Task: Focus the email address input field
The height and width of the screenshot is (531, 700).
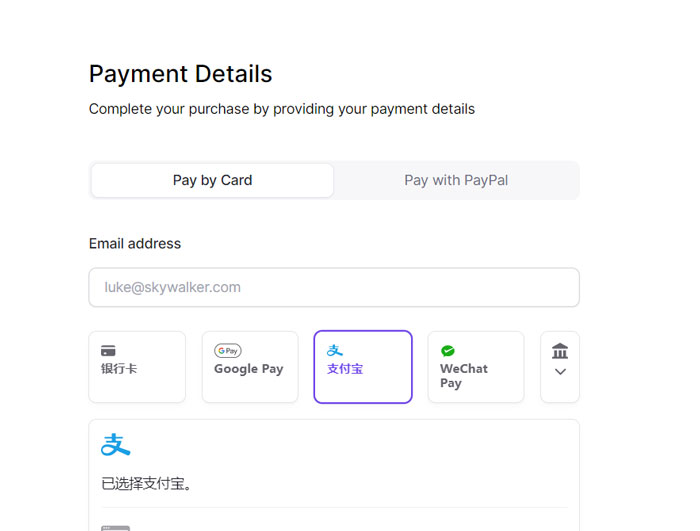Action: click(334, 287)
